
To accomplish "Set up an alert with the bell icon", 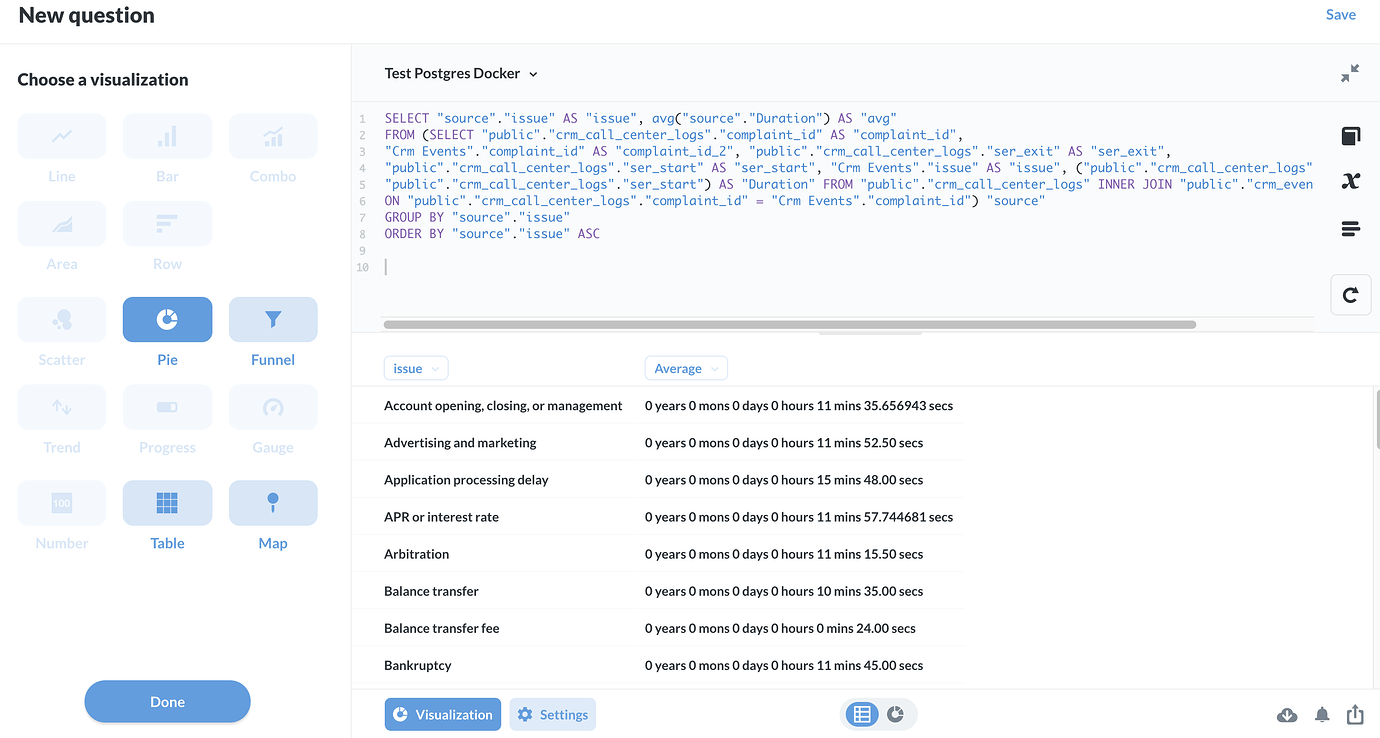I will coord(1321,714).
